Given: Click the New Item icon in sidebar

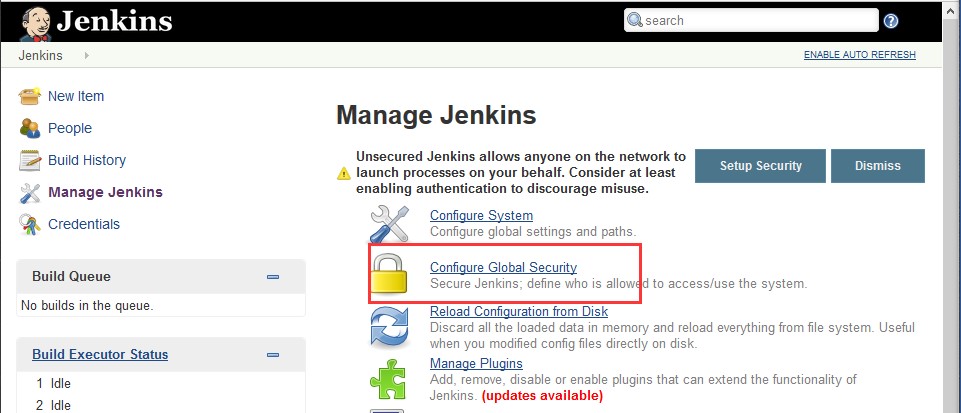Looking at the screenshot, I should pos(30,97).
